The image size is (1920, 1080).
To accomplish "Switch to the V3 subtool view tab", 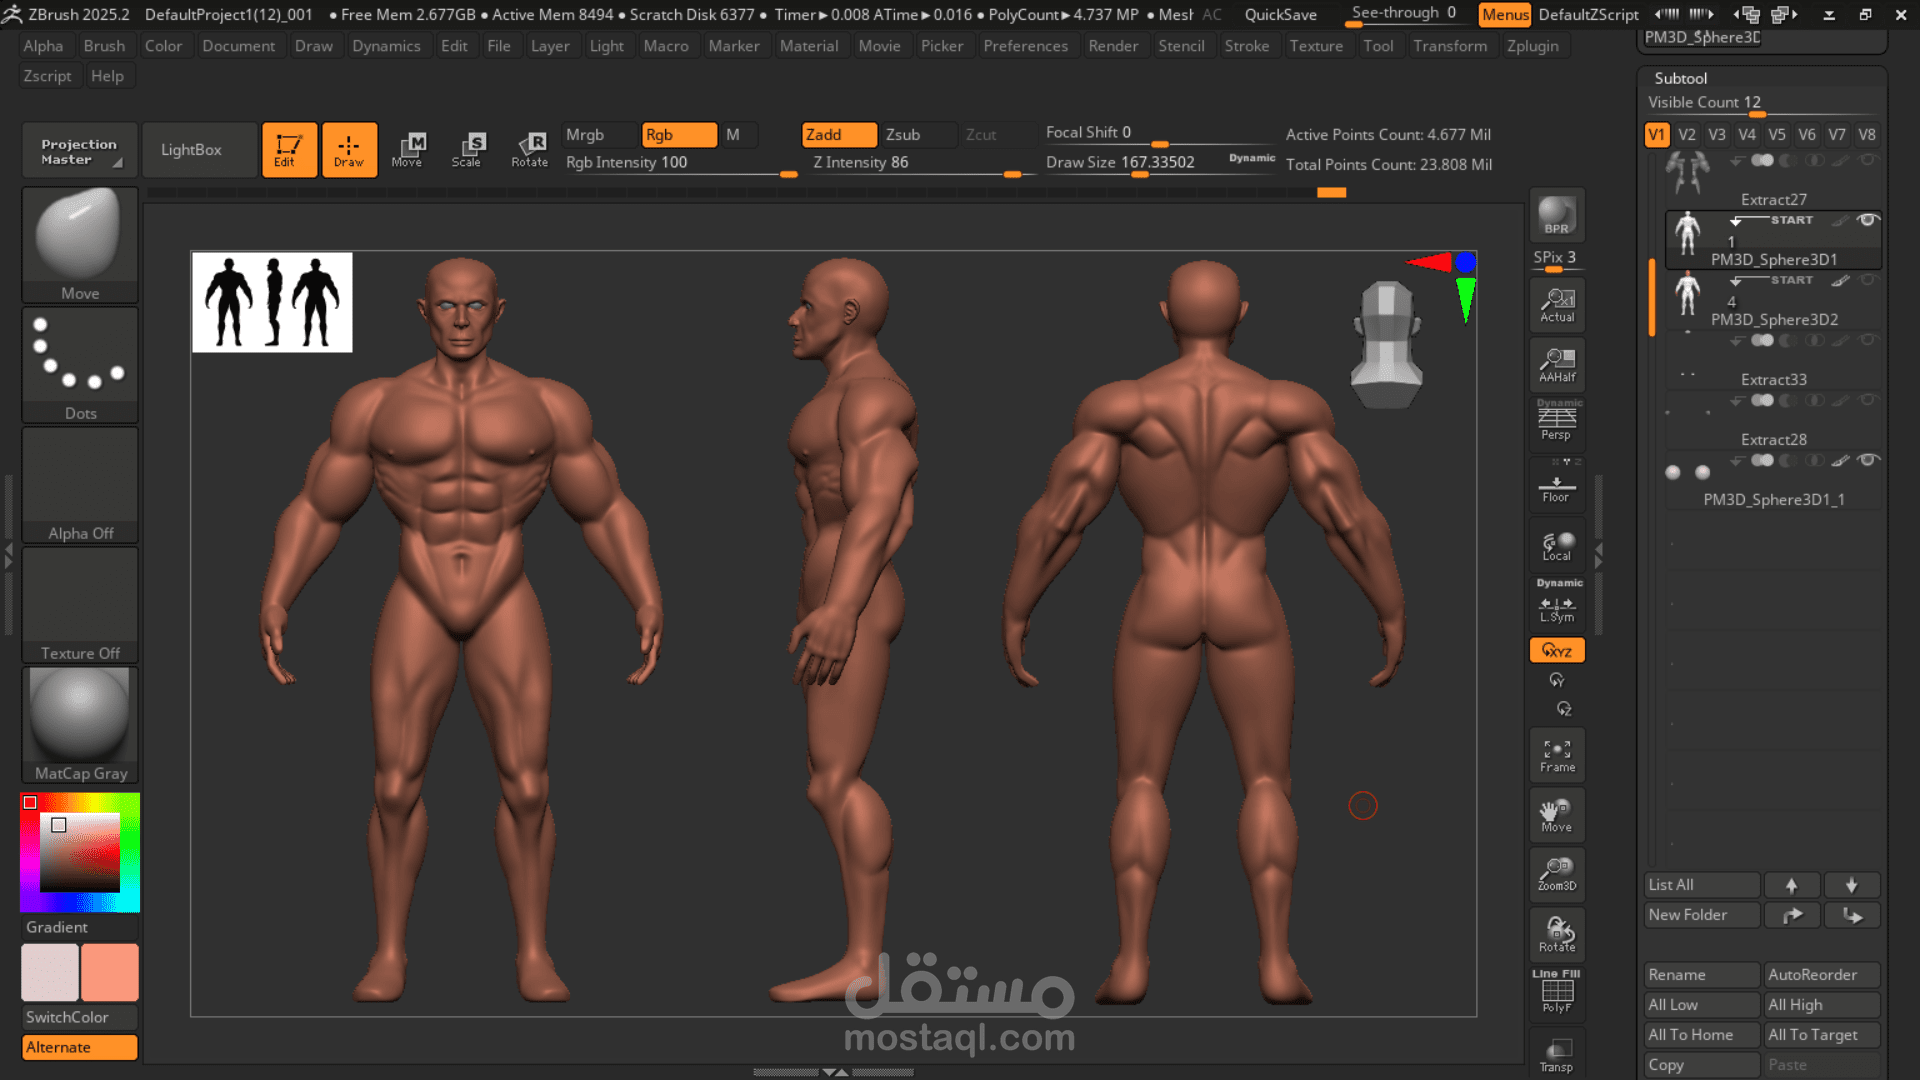I will coord(1717,133).
